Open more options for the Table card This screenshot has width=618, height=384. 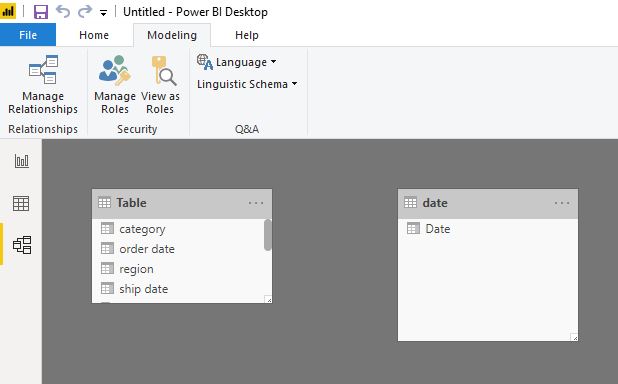[256, 203]
